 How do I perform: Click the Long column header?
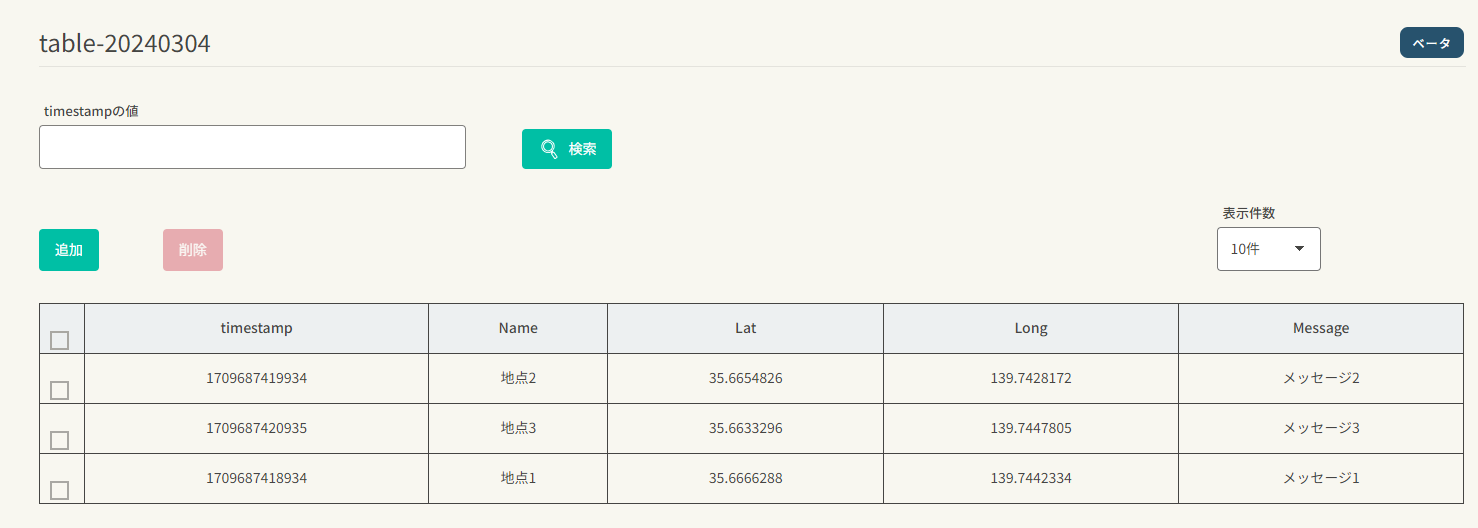tap(1031, 328)
